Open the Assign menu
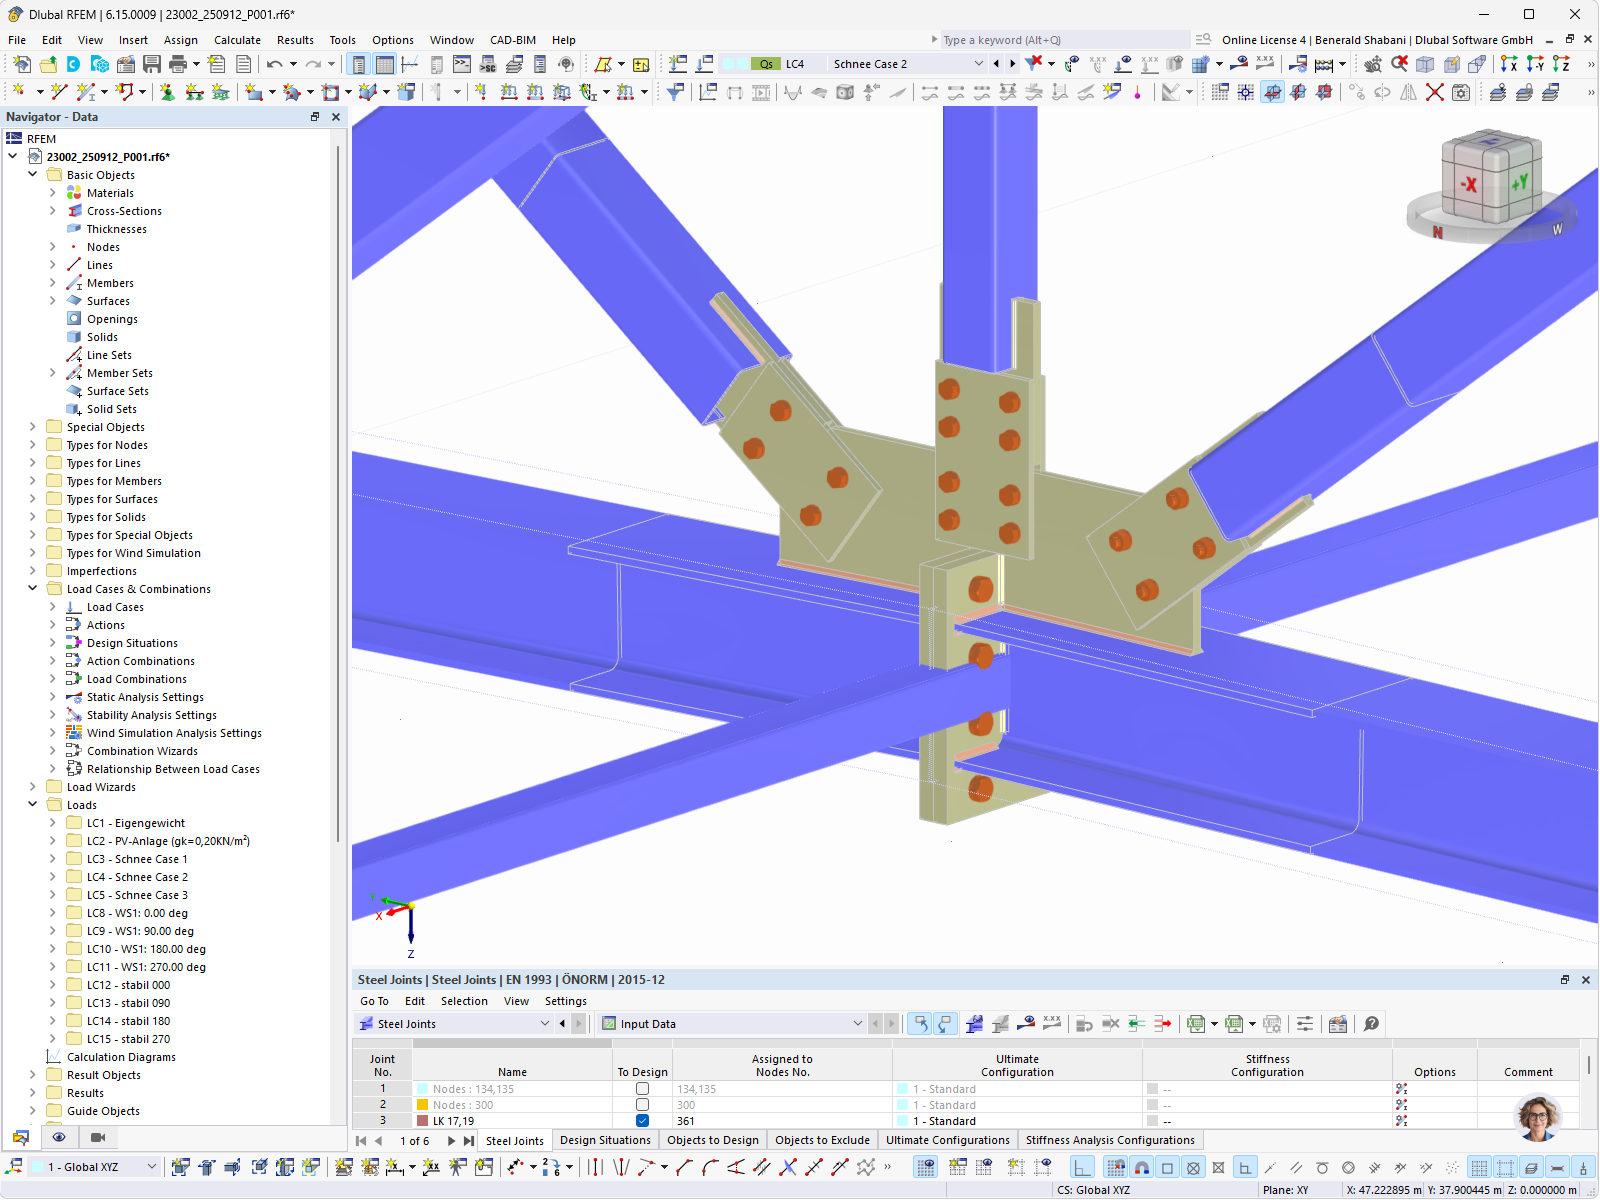Screen dimensions: 1600x1200 (x=181, y=40)
